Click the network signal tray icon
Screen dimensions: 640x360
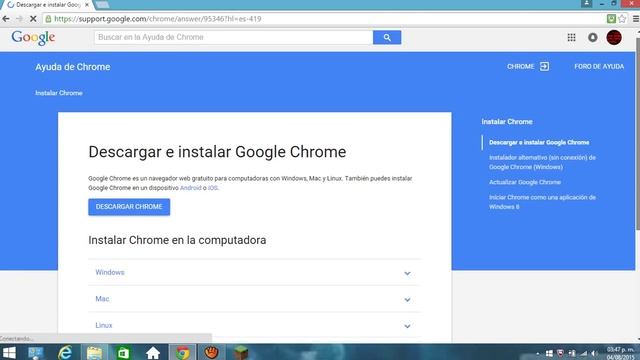click(584, 353)
